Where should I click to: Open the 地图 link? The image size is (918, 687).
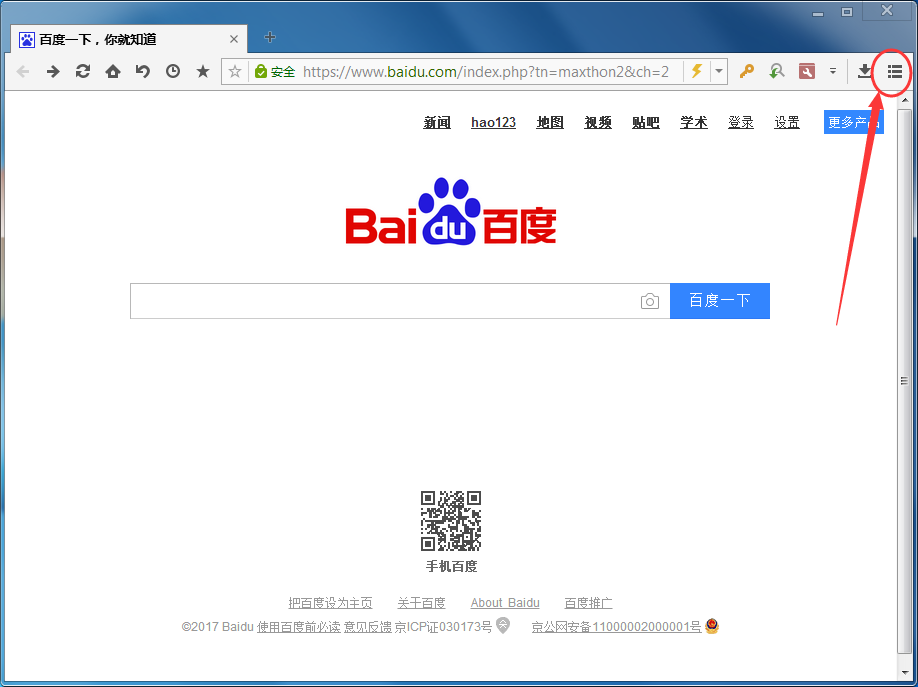[x=550, y=122]
